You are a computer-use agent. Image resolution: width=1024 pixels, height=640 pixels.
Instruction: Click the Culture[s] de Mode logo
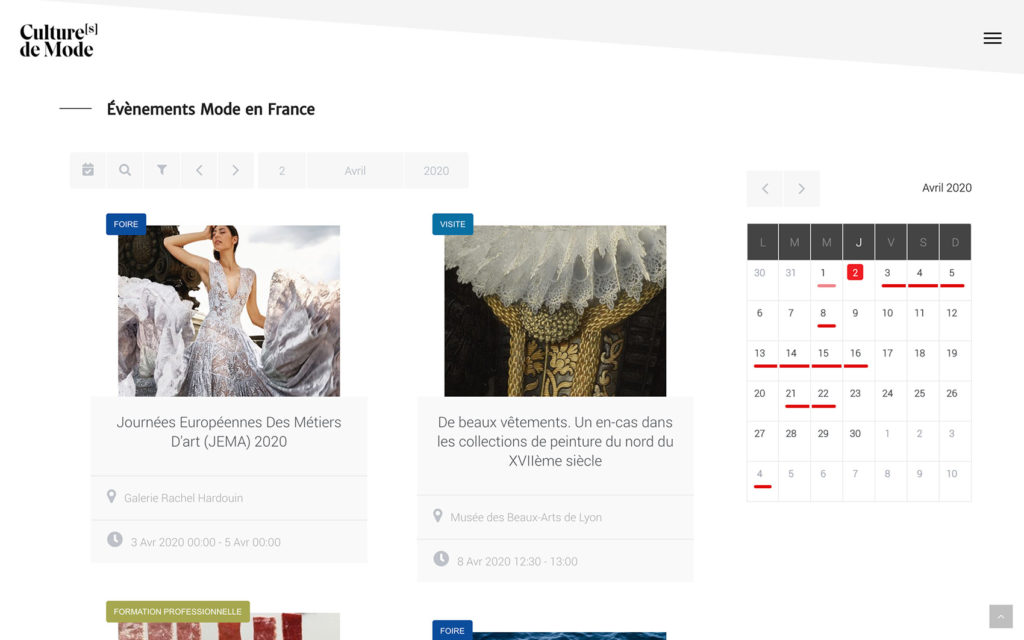tap(59, 40)
